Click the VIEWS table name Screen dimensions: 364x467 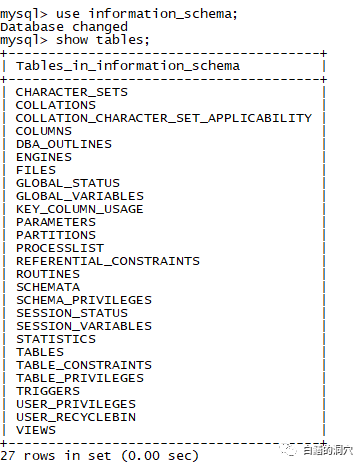[36, 430]
